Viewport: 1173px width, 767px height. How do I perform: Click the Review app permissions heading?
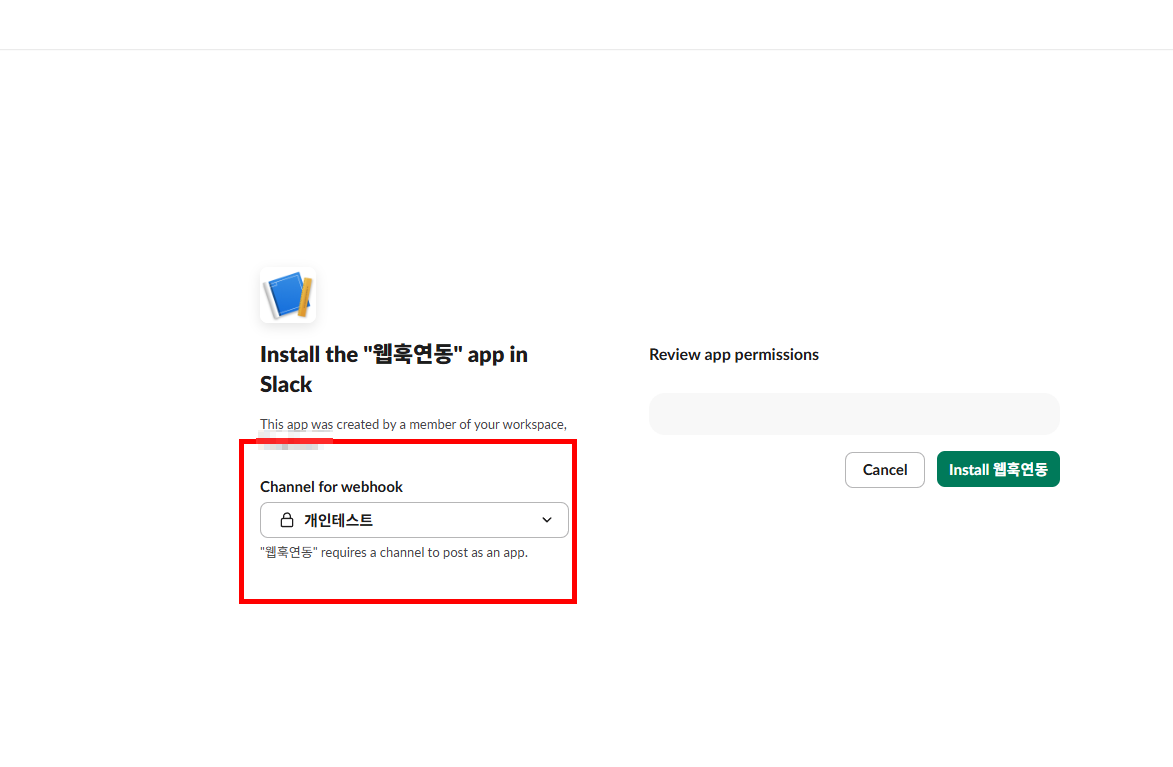[733, 355]
